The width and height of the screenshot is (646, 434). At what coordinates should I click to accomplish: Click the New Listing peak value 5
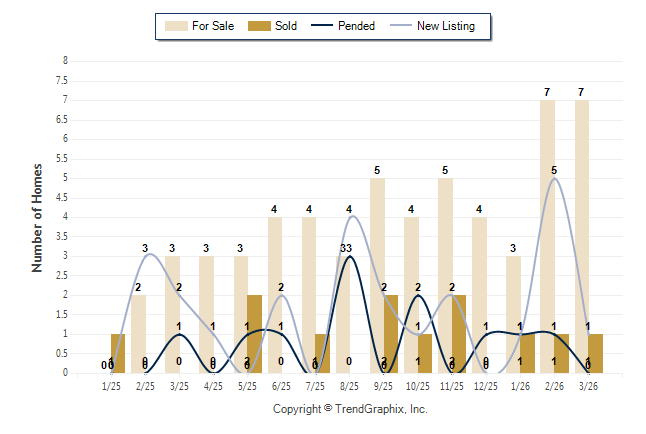(554, 170)
